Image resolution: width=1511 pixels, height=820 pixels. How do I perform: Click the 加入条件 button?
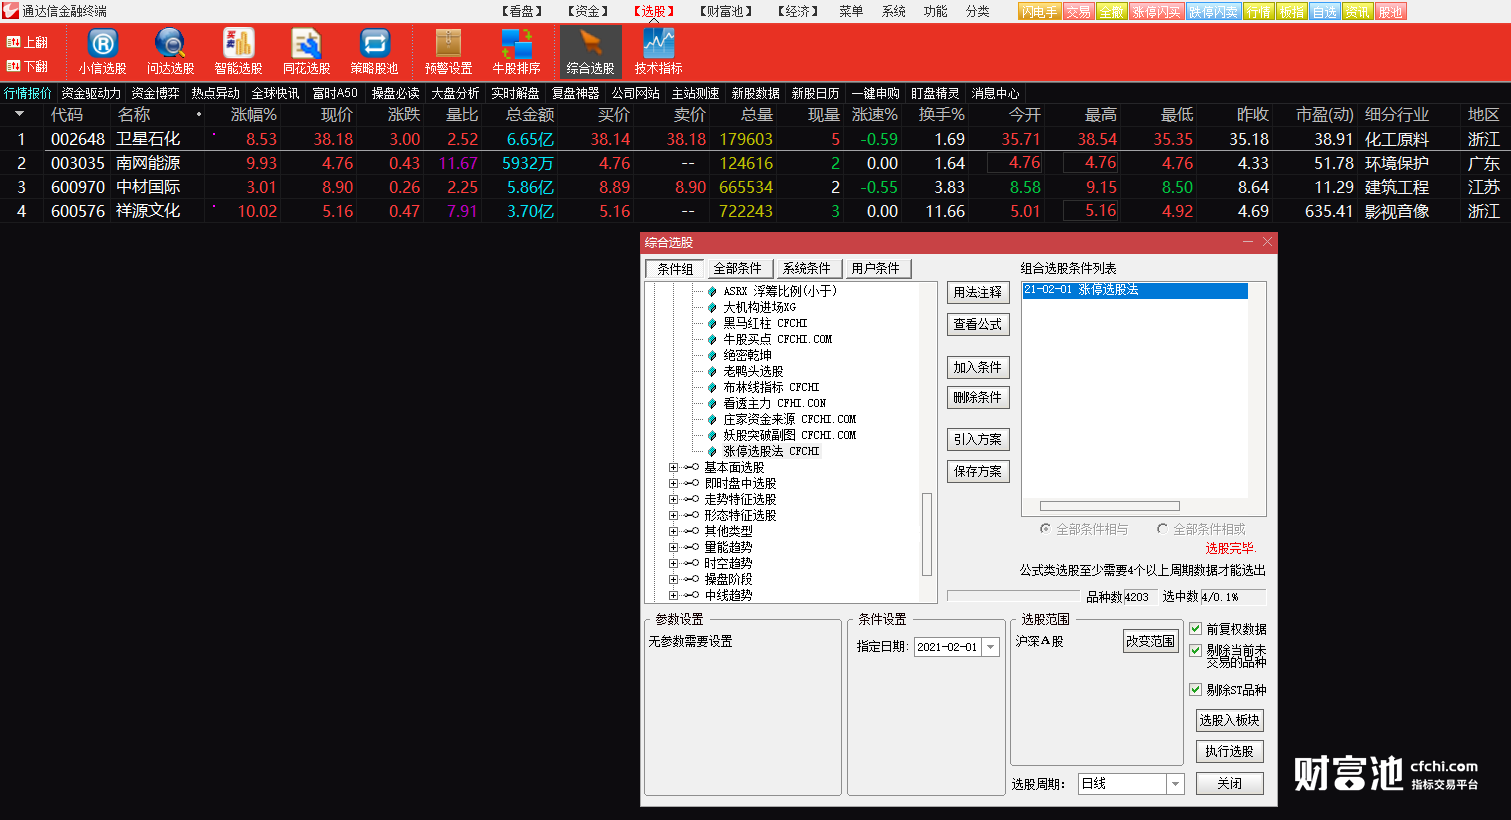[x=978, y=367]
